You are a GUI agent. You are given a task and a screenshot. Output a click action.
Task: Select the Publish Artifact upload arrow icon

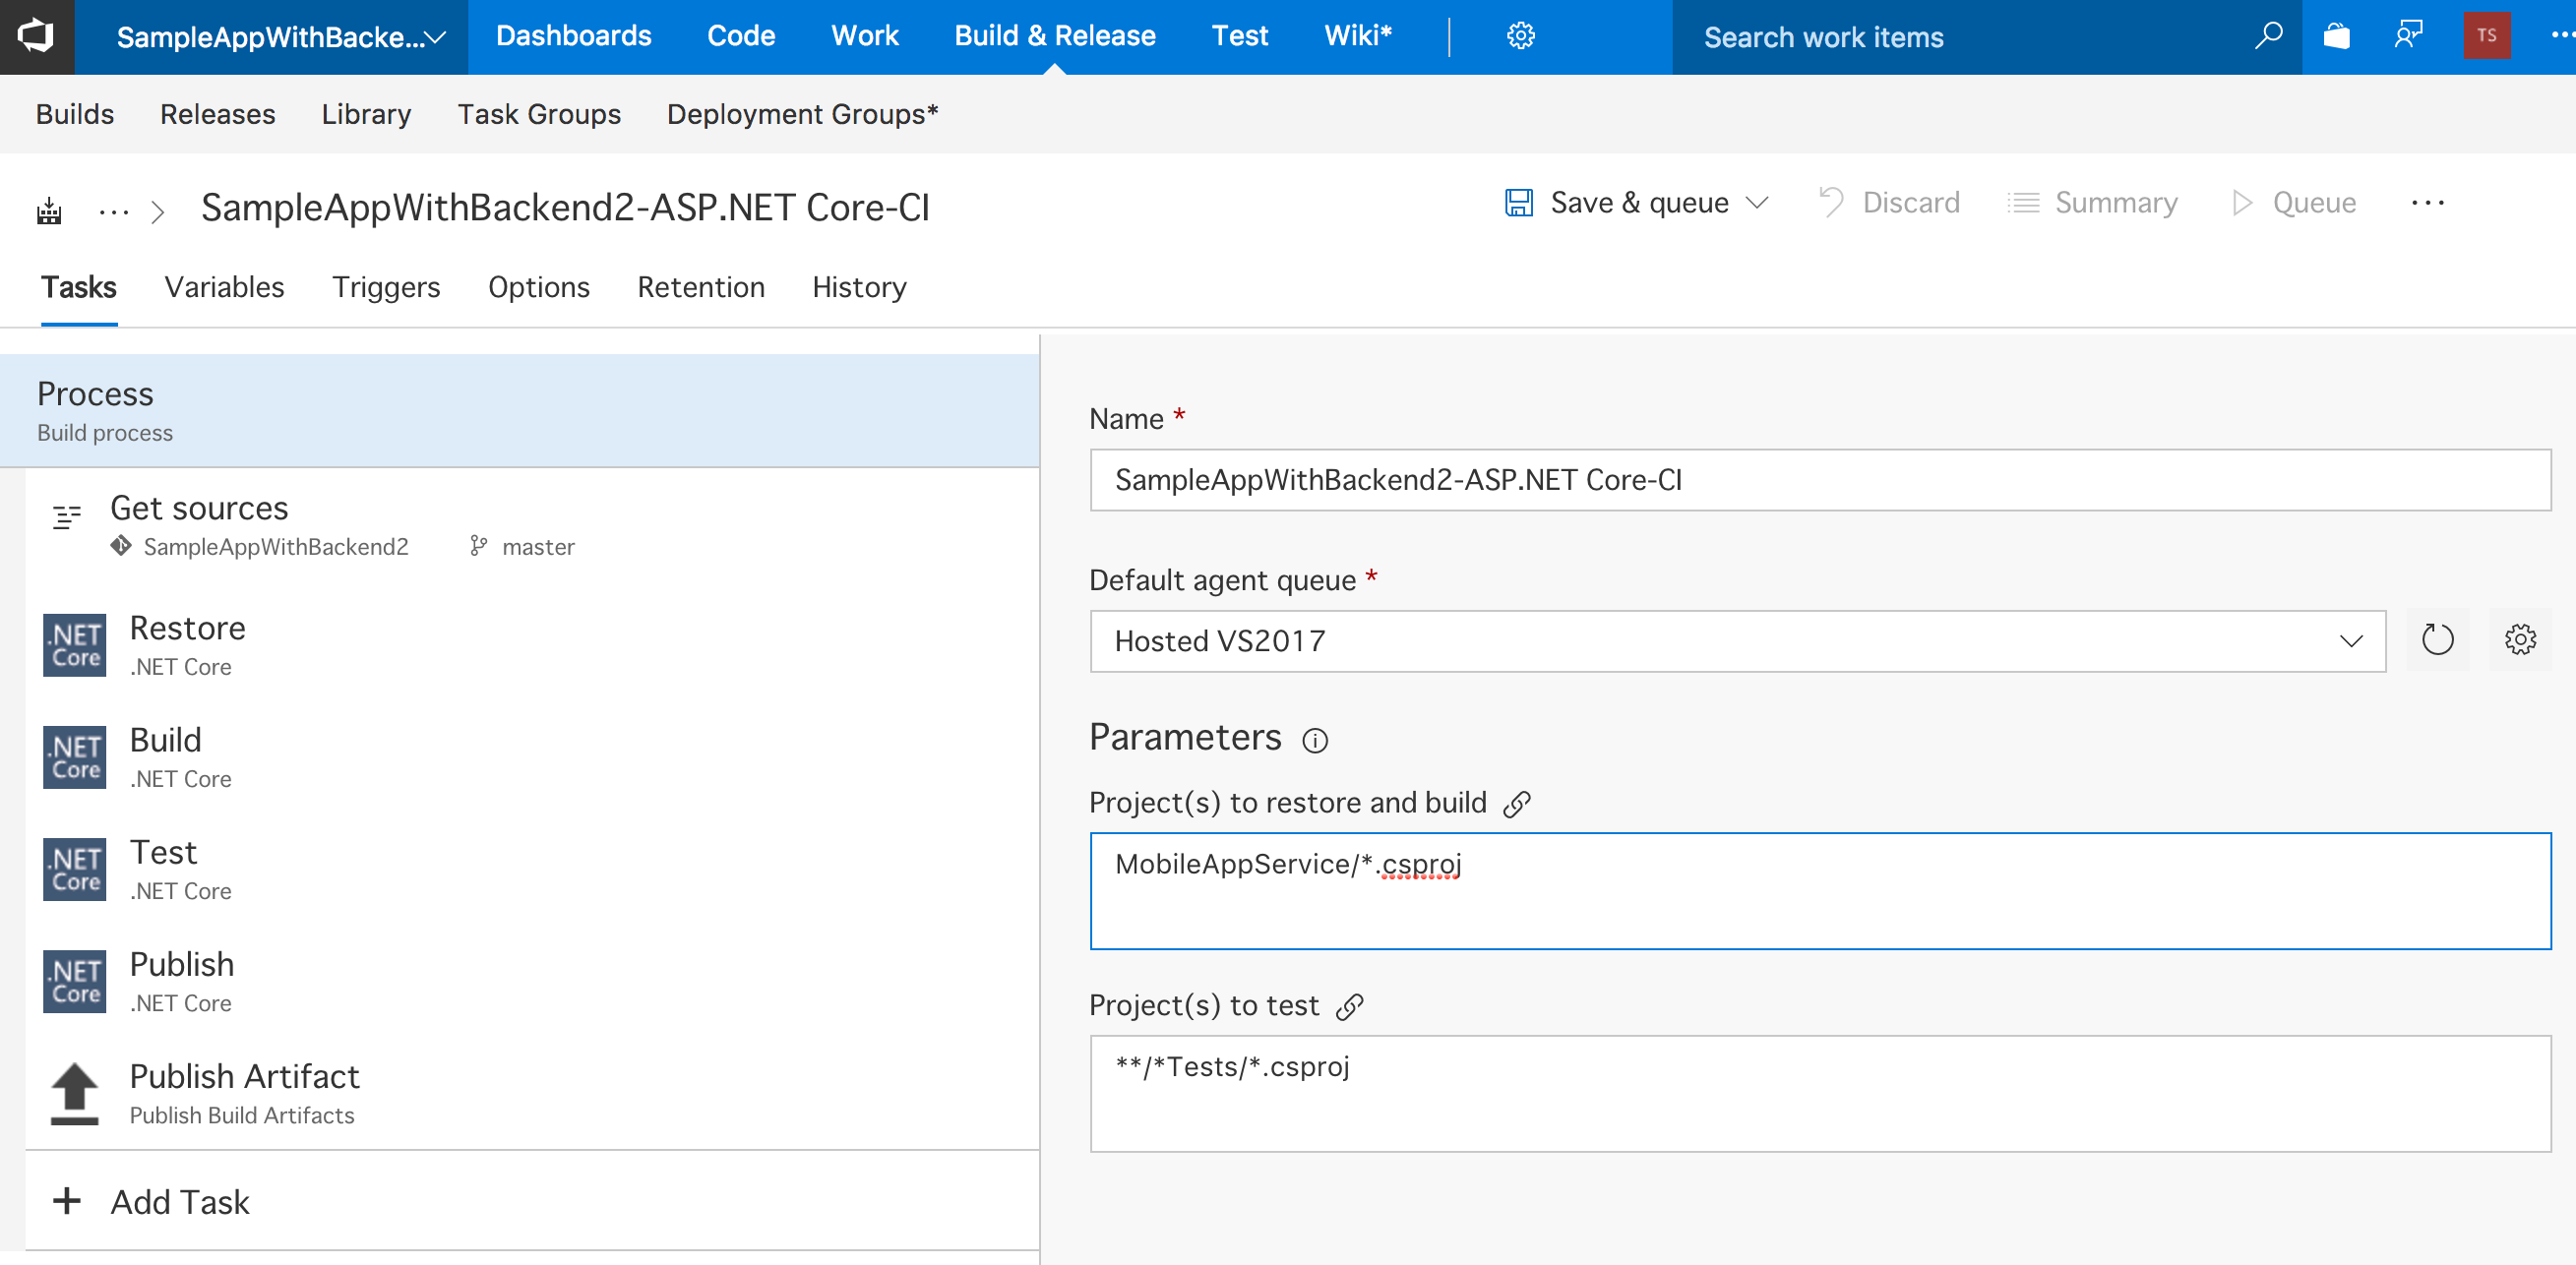74,1093
